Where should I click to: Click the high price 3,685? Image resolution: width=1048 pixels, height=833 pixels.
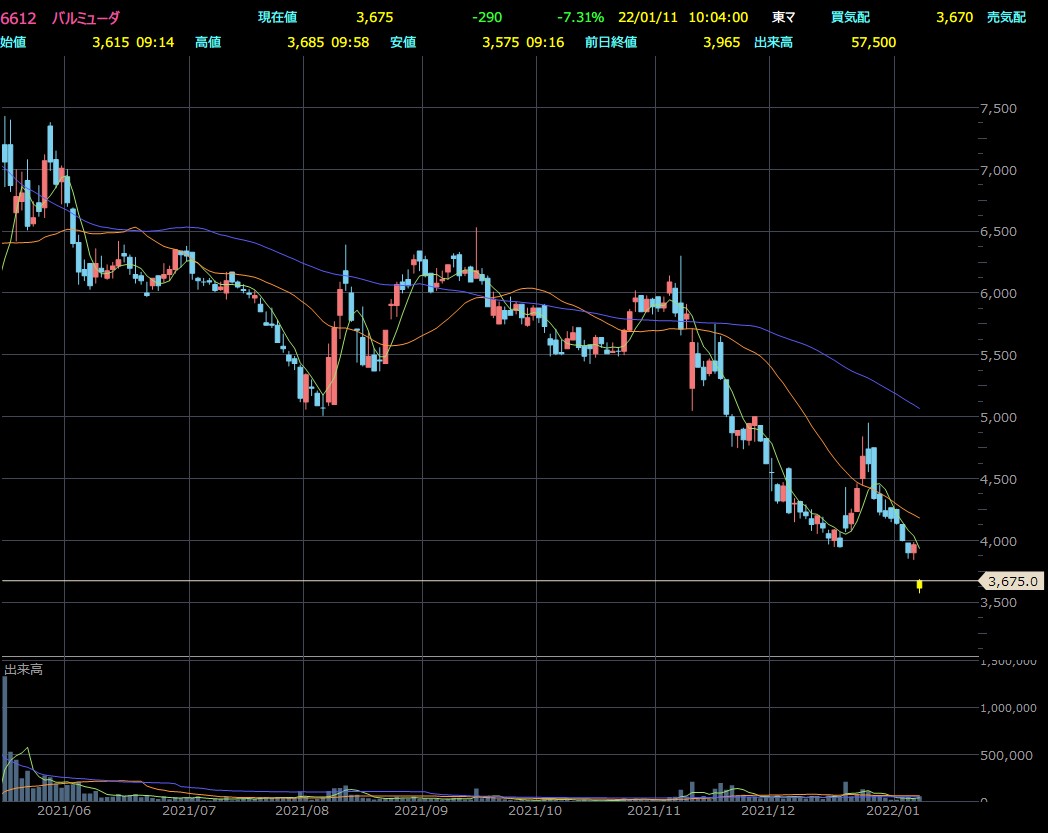point(305,42)
